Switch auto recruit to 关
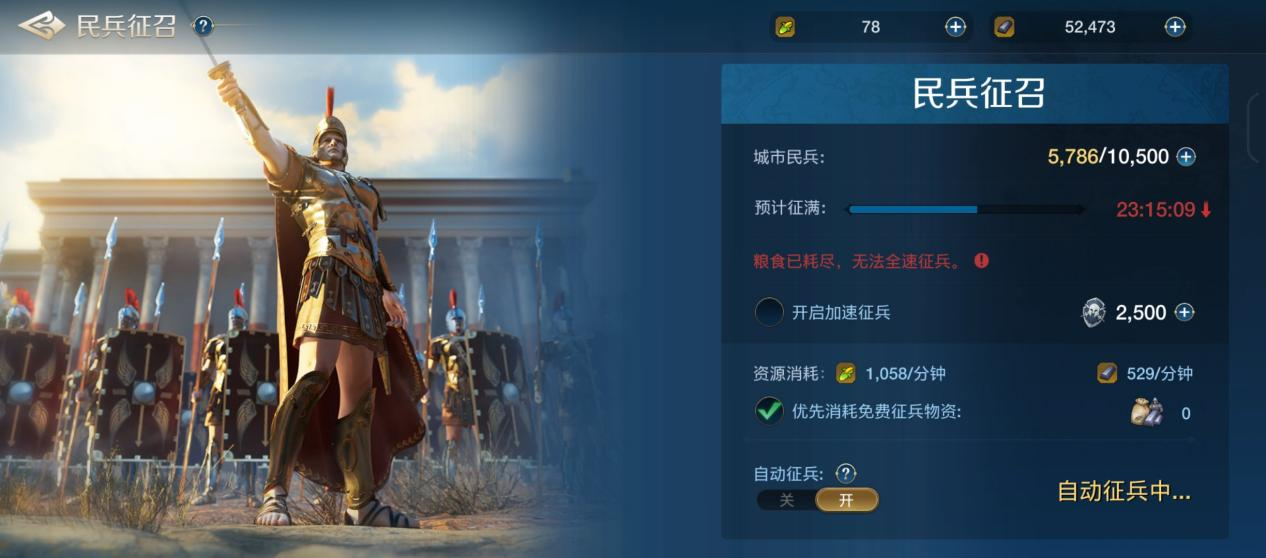Screen dimensions: 1266x558 pos(787,500)
